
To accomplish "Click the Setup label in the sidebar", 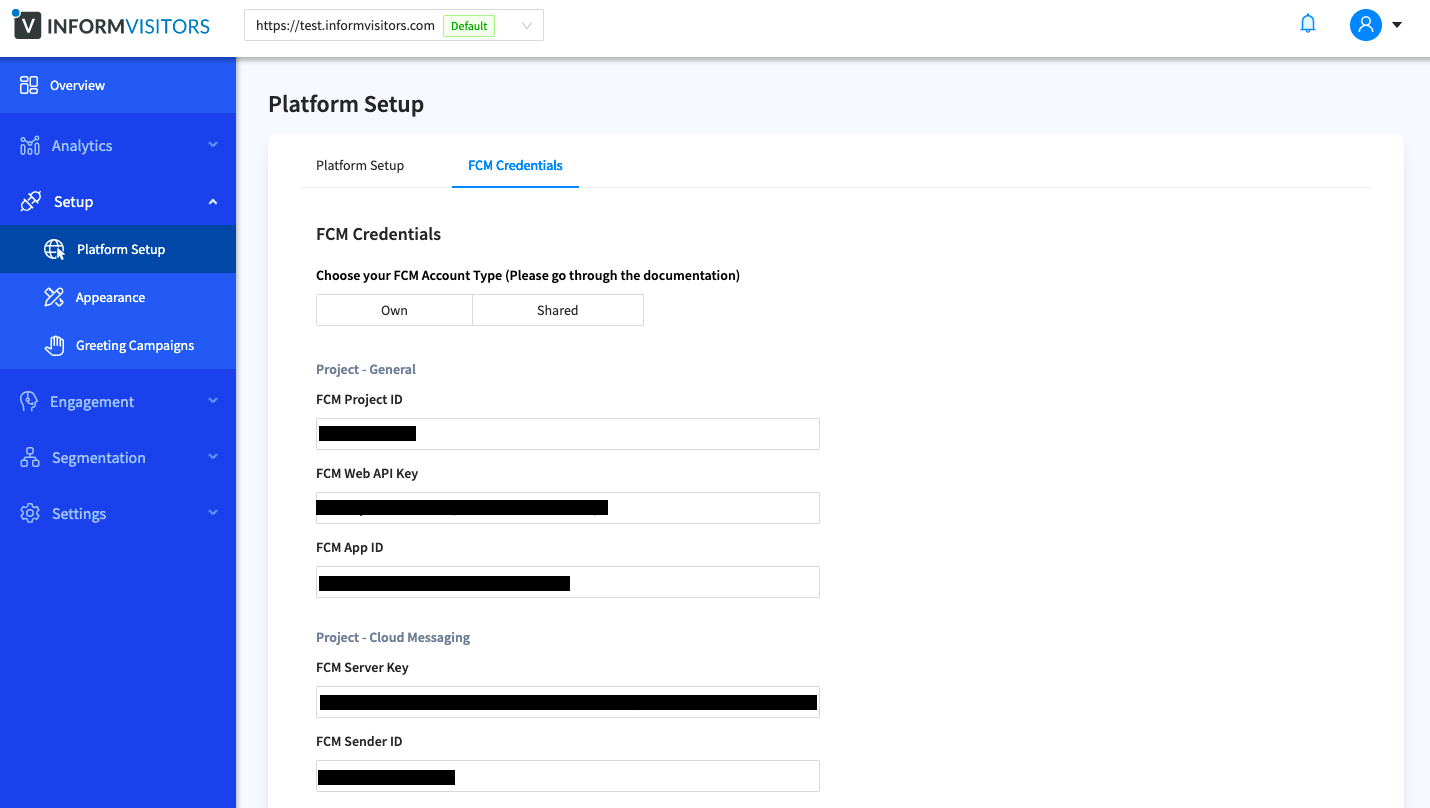I will tap(73, 202).
